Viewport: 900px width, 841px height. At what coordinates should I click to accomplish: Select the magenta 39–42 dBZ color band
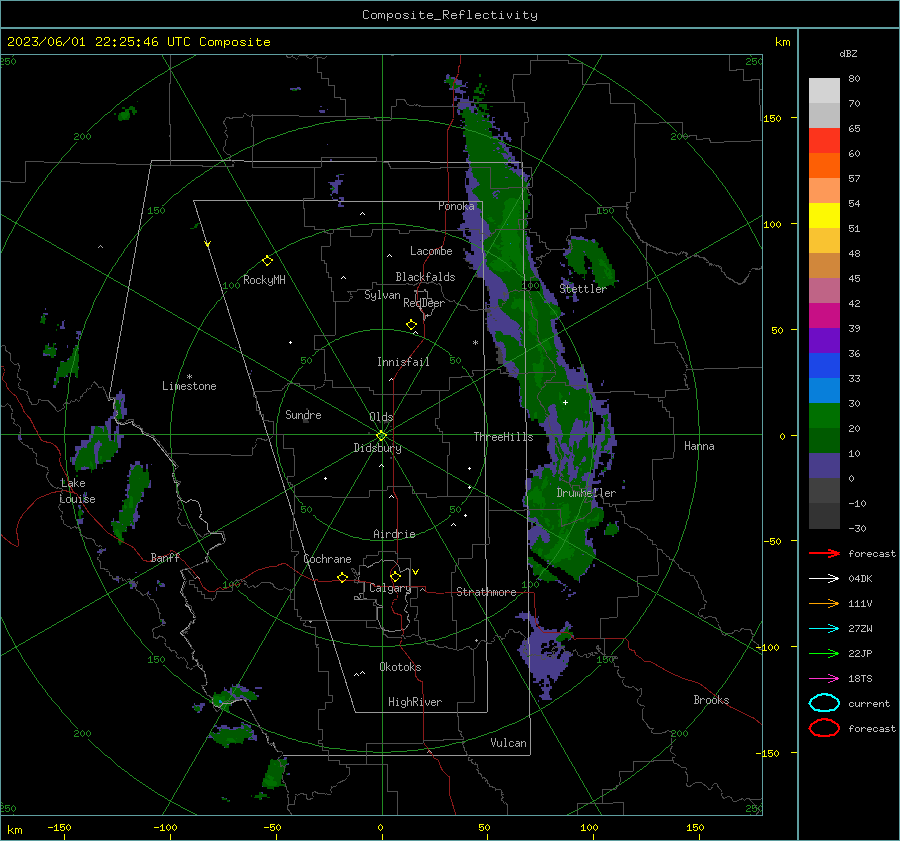pos(824,316)
